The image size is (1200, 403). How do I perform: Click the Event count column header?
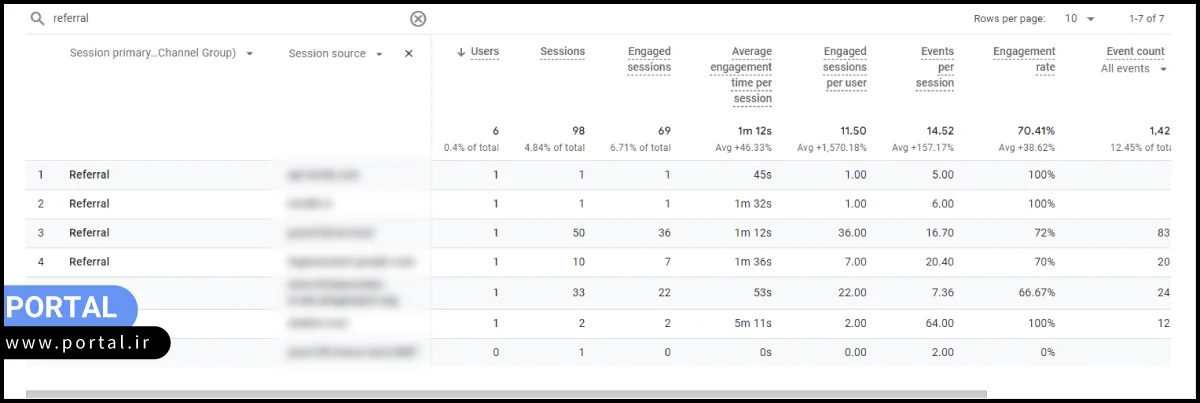1135,52
